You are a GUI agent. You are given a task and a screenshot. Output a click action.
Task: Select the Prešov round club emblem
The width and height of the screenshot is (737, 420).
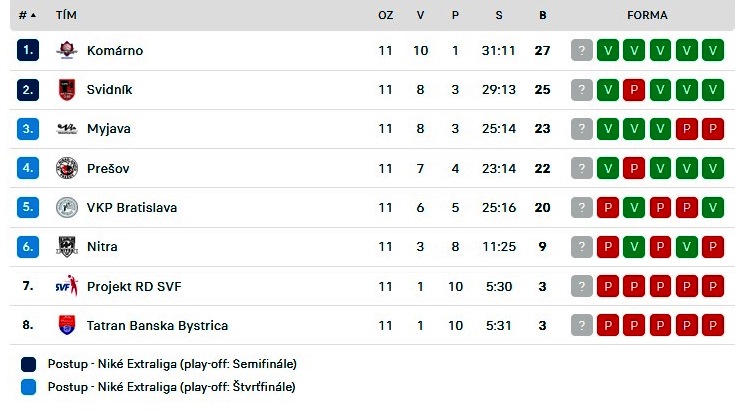click(67, 168)
